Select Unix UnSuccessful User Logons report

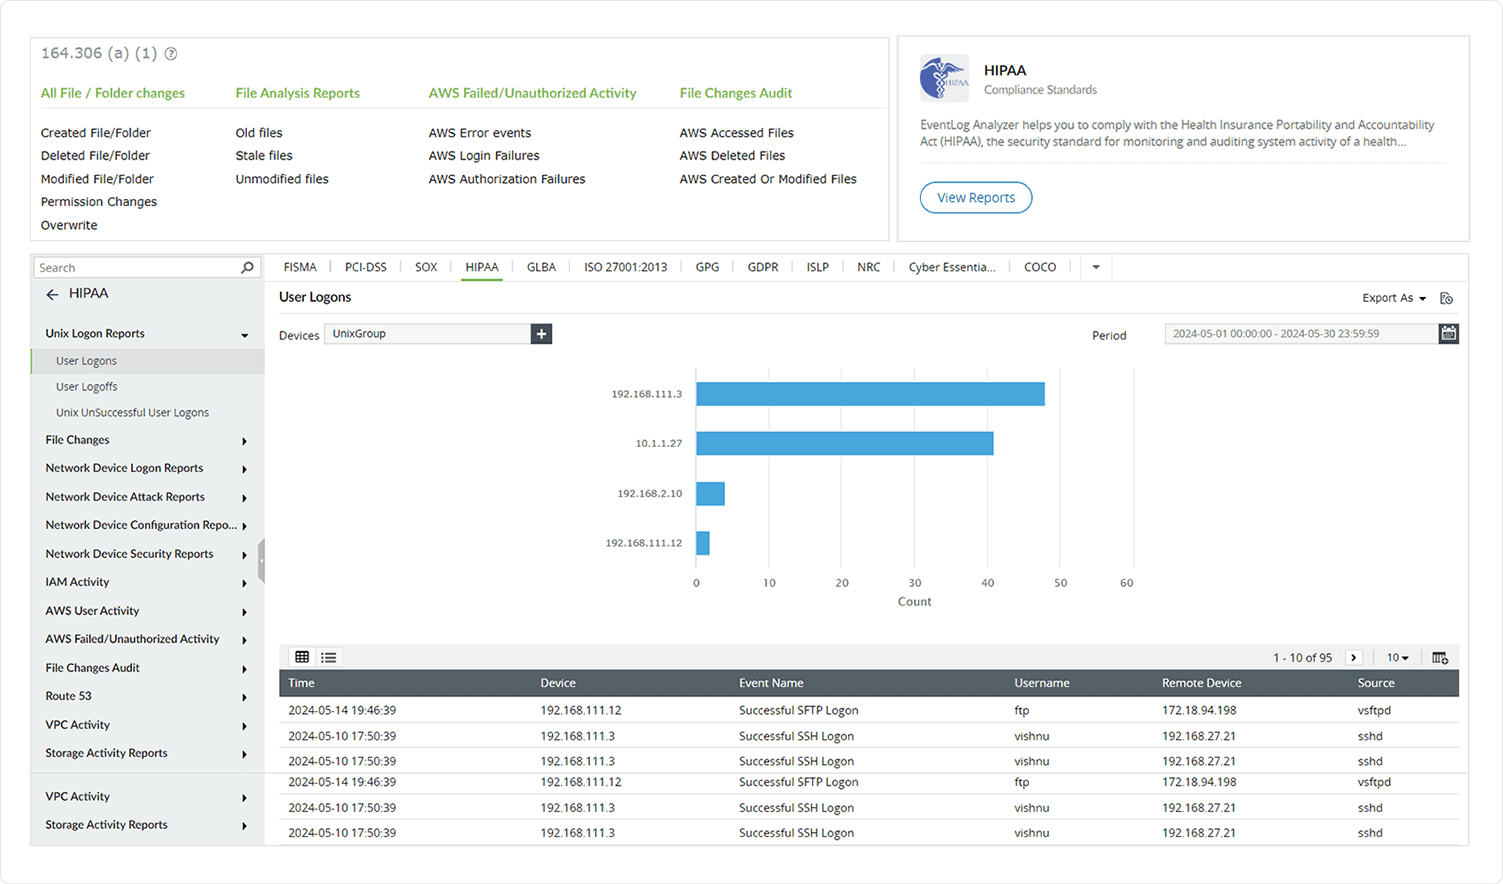(132, 412)
